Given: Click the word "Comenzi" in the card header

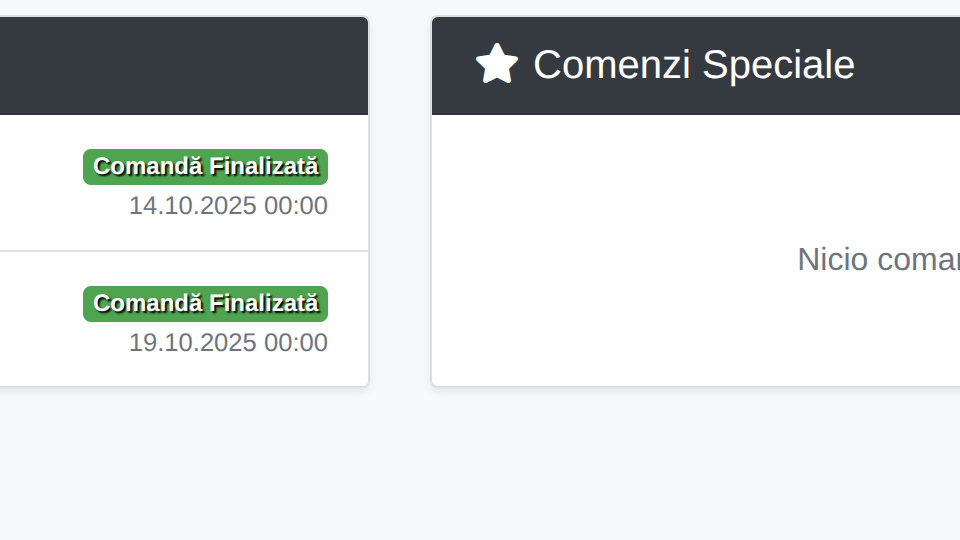Looking at the screenshot, I should [612, 65].
